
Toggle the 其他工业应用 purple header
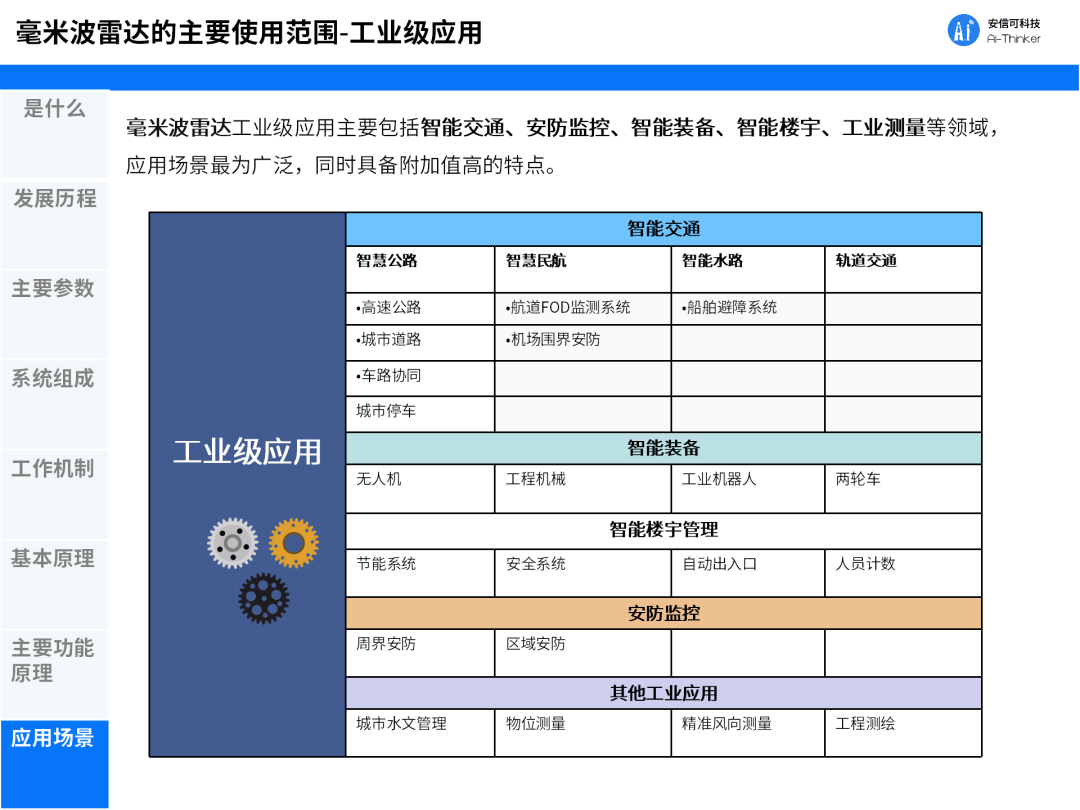coord(663,691)
